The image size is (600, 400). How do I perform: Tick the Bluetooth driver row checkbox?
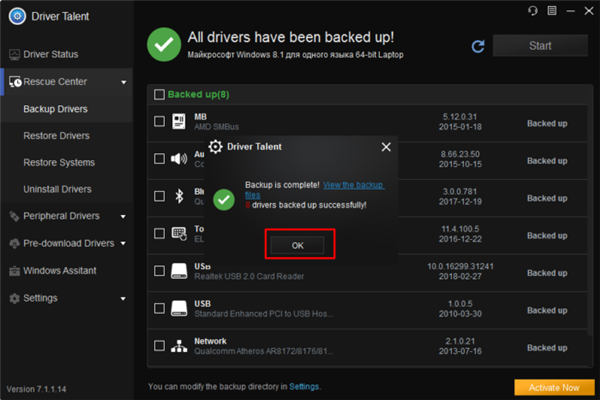[x=159, y=196]
